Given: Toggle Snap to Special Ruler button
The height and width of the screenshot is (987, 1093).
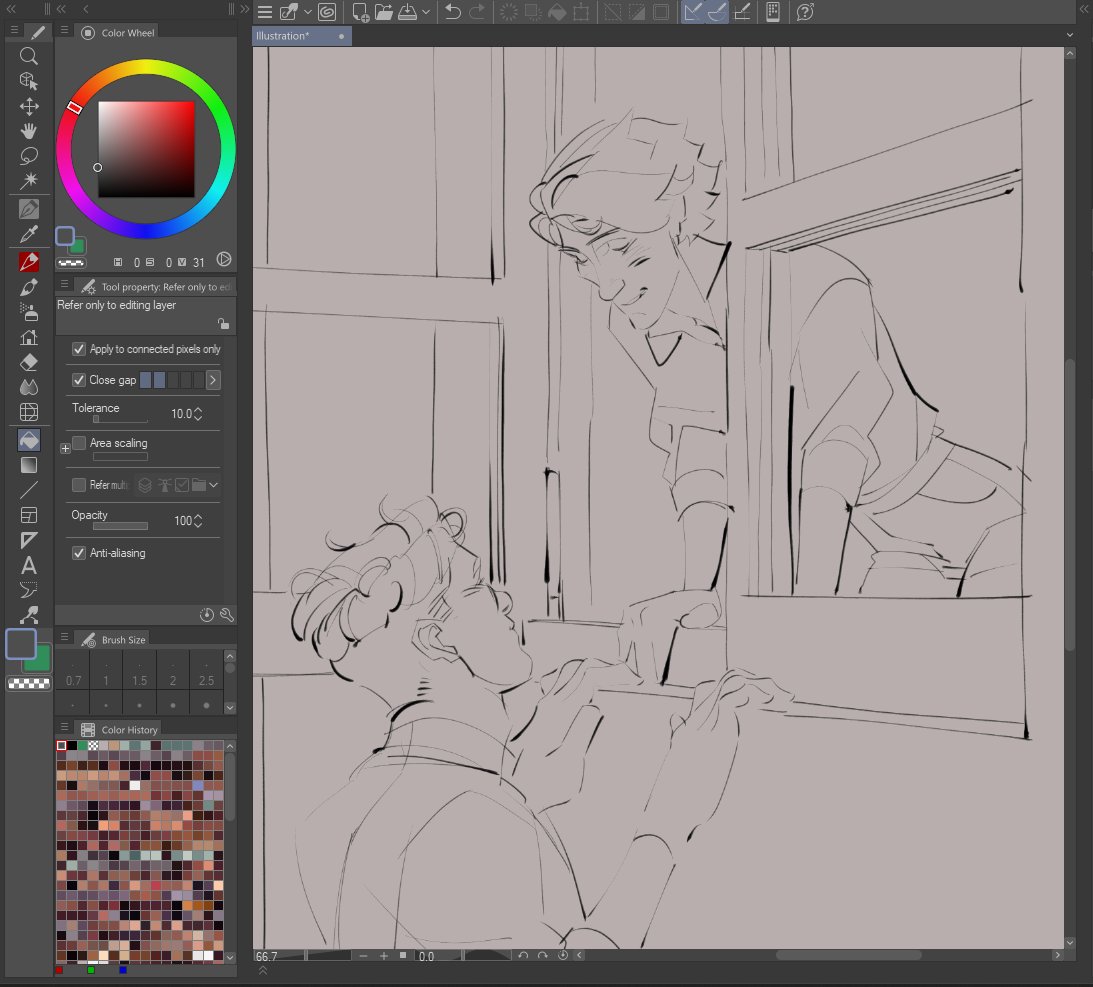Looking at the screenshot, I should (x=717, y=12).
